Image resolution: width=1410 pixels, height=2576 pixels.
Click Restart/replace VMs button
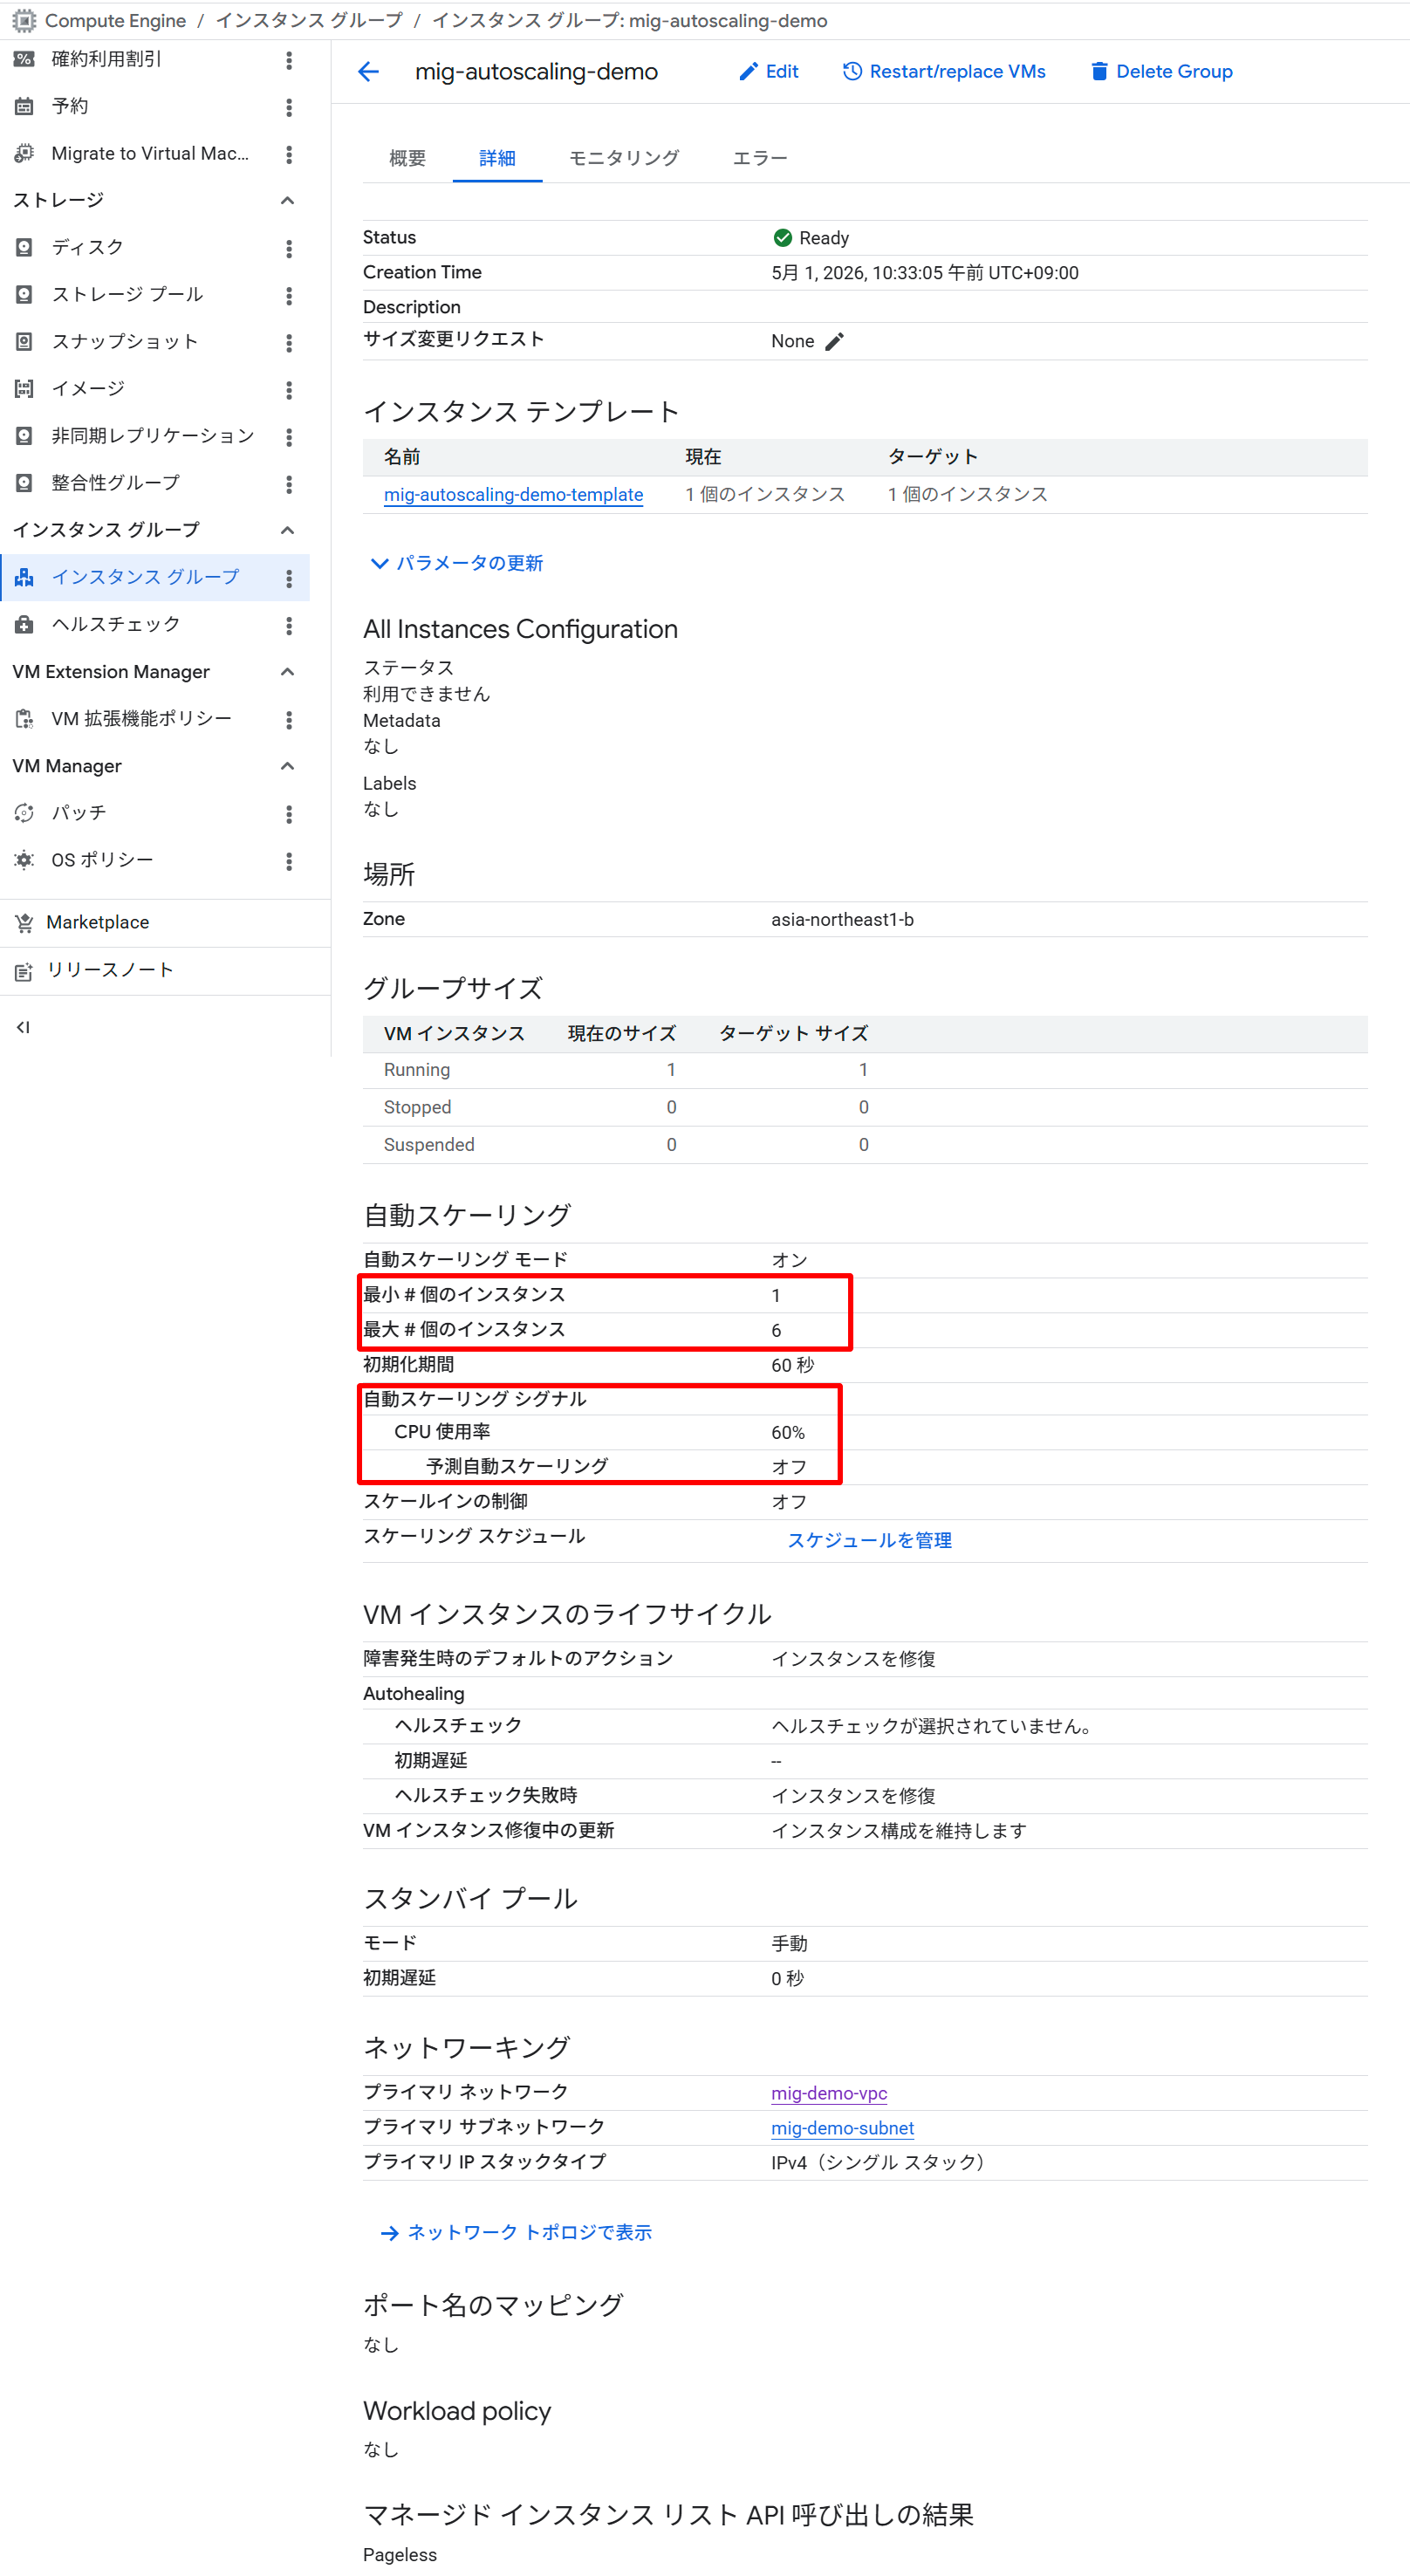(943, 71)
